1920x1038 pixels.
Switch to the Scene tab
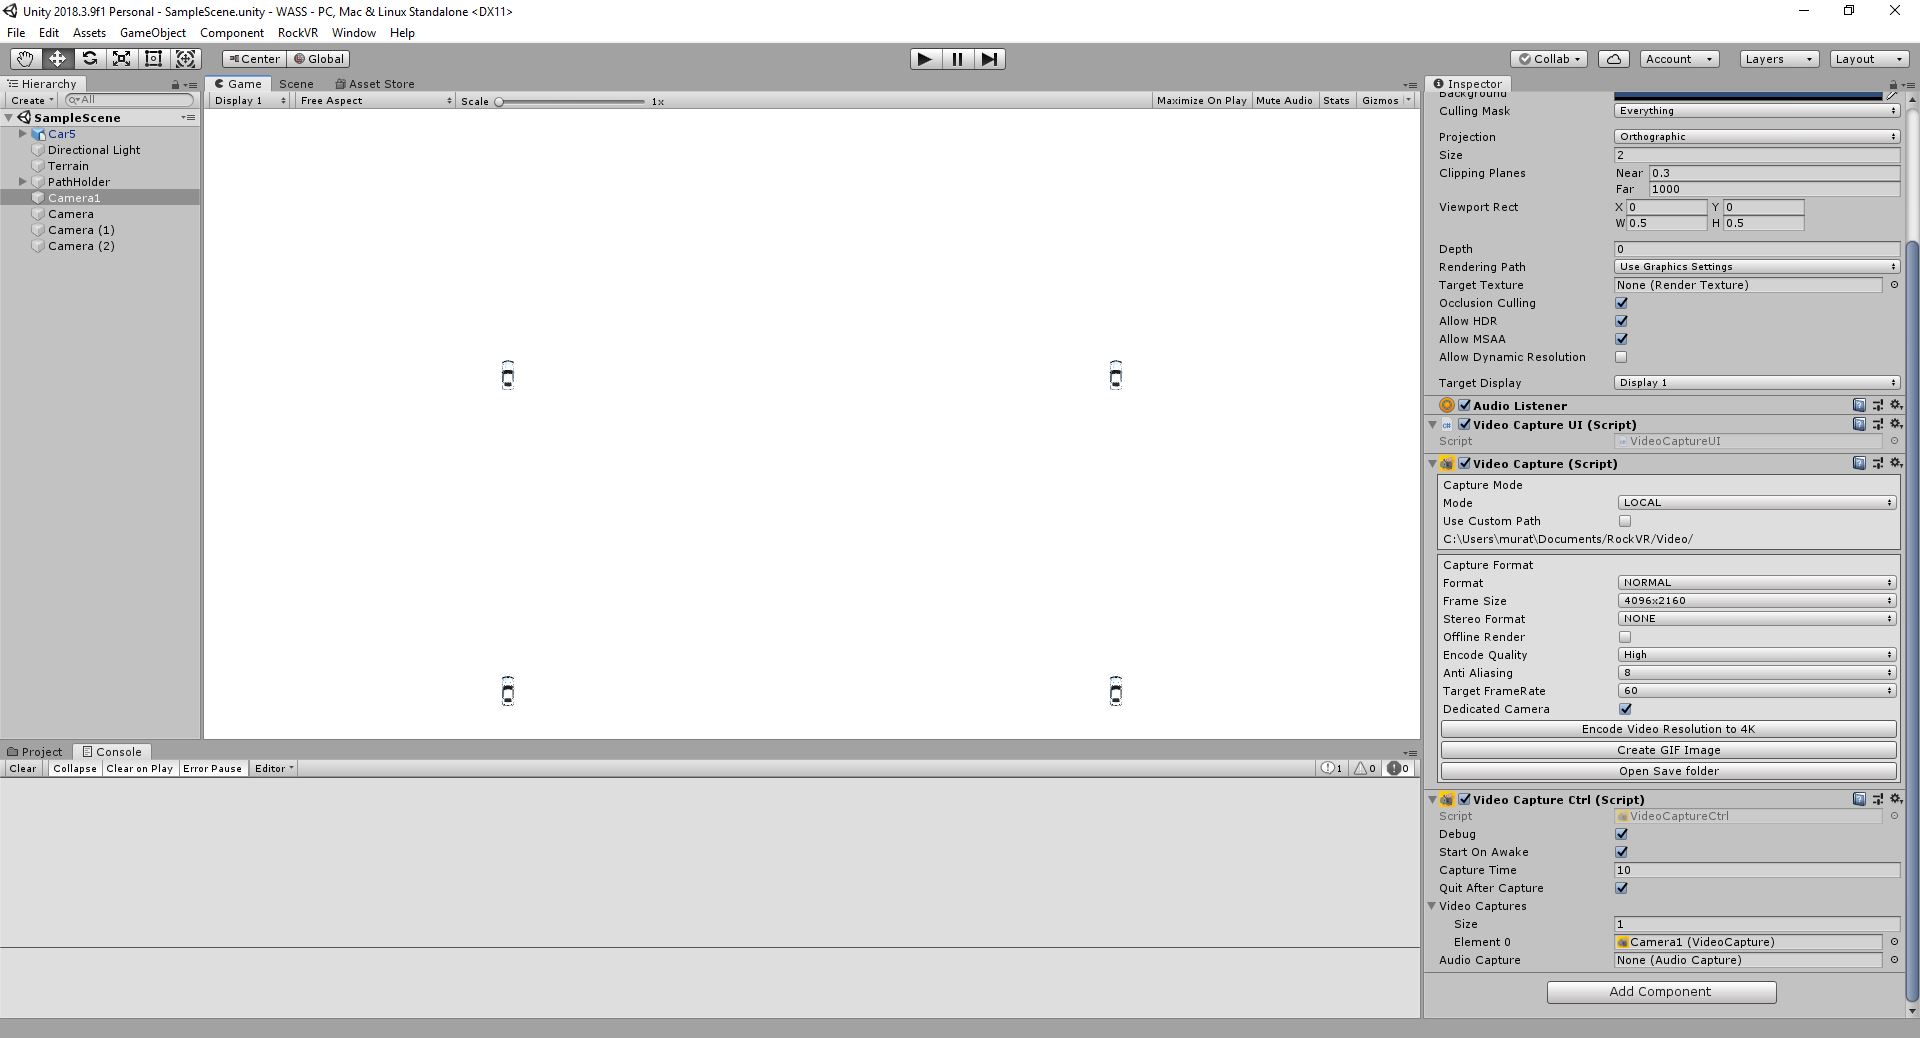295,84
